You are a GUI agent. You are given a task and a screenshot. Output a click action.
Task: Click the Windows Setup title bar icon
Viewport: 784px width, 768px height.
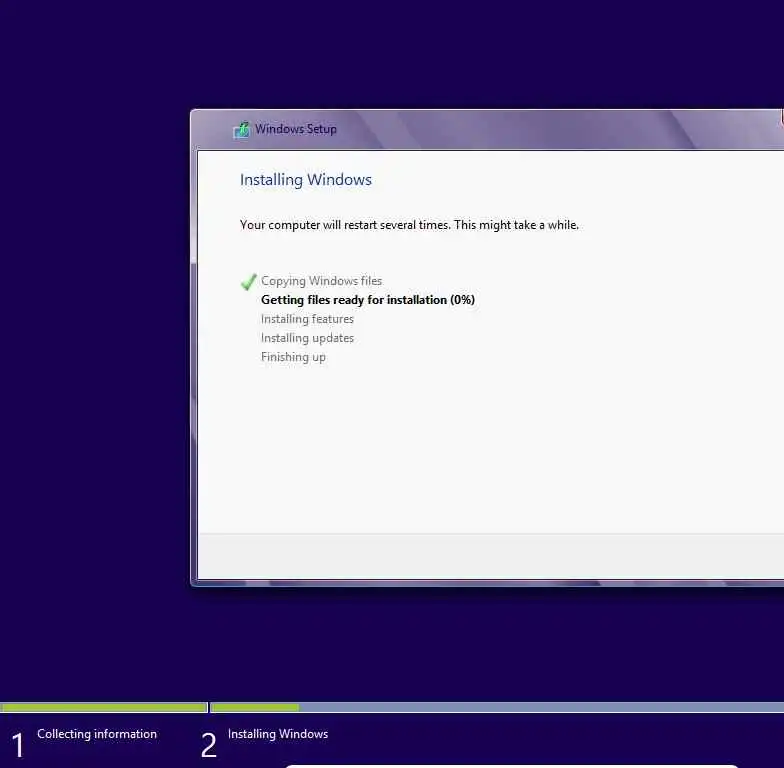click(242, 130)
